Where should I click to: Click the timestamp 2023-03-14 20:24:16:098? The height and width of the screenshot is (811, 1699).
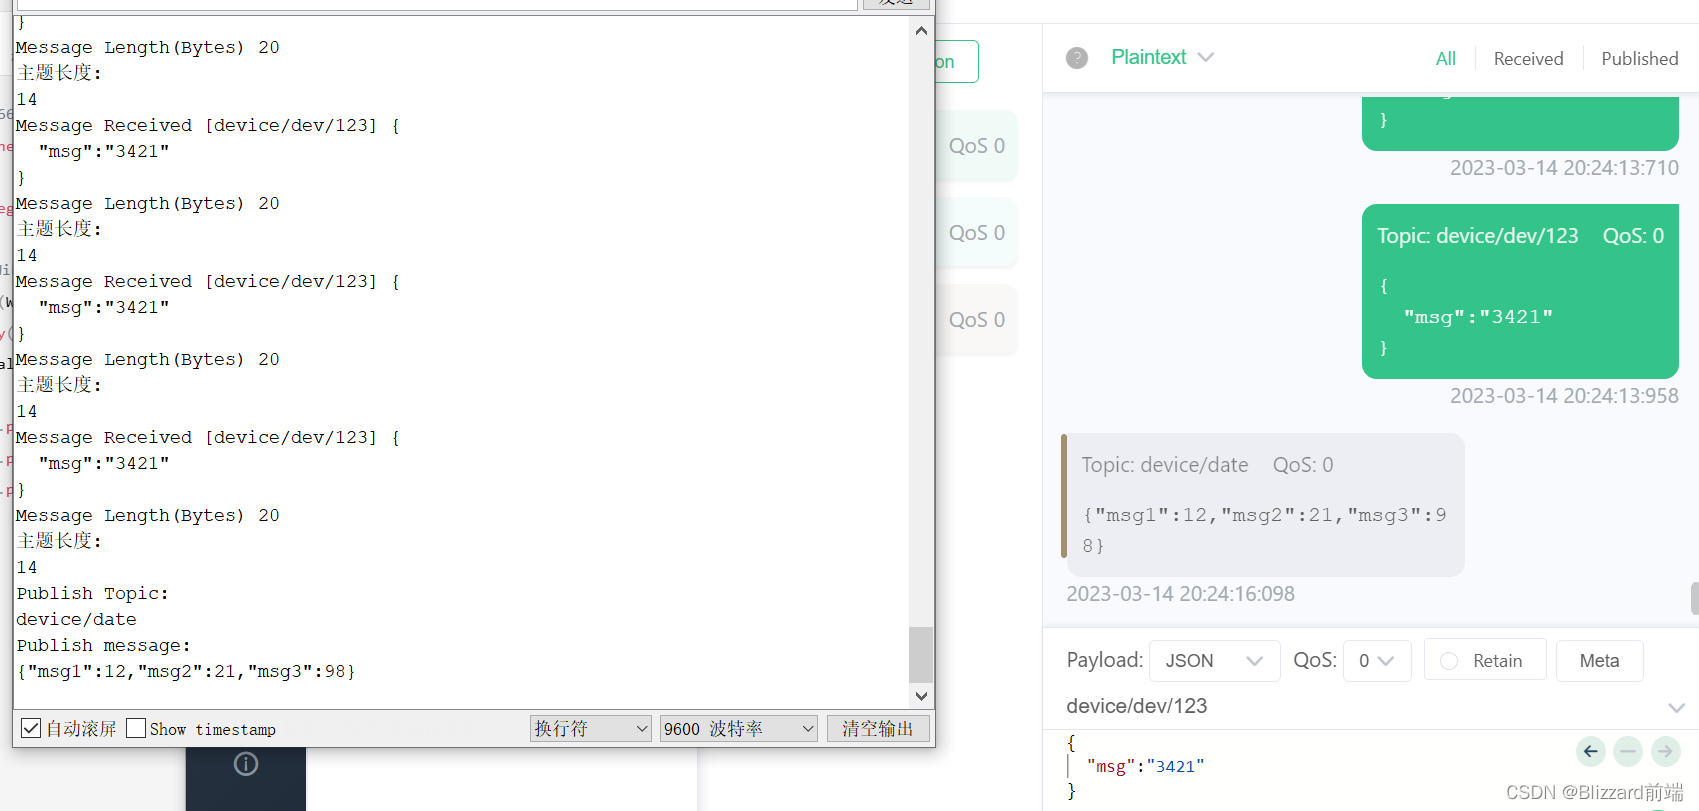coord(1180,594)
